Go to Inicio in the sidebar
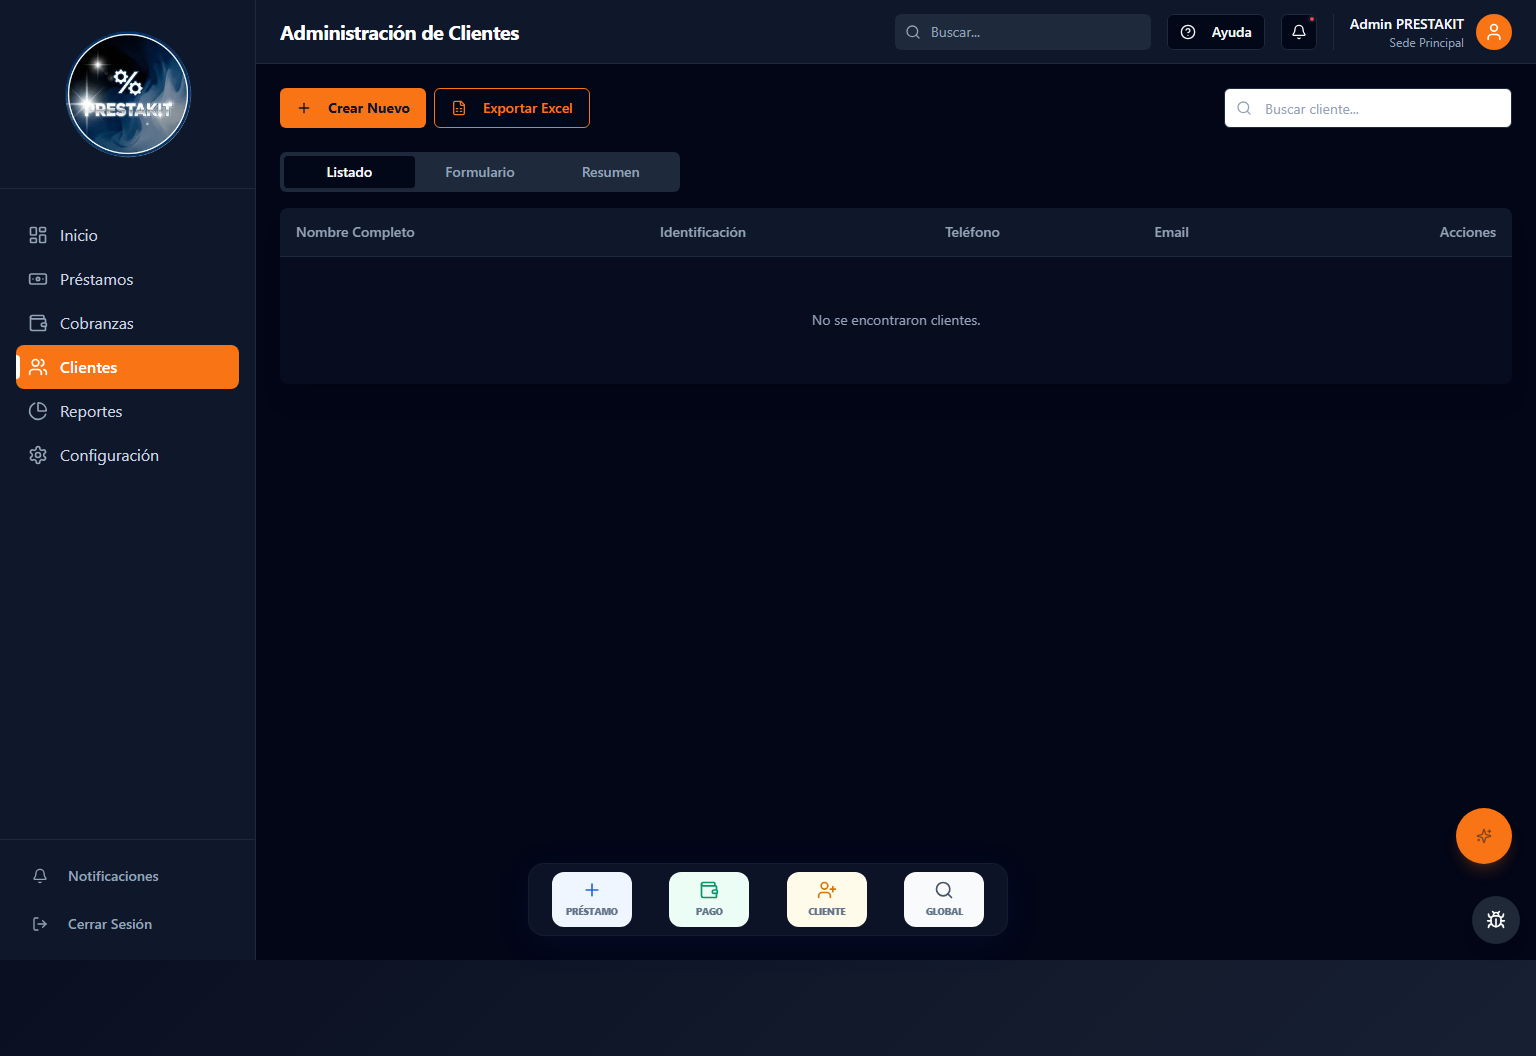This screenshot has width=1536, height=1056. coord(128,235)
